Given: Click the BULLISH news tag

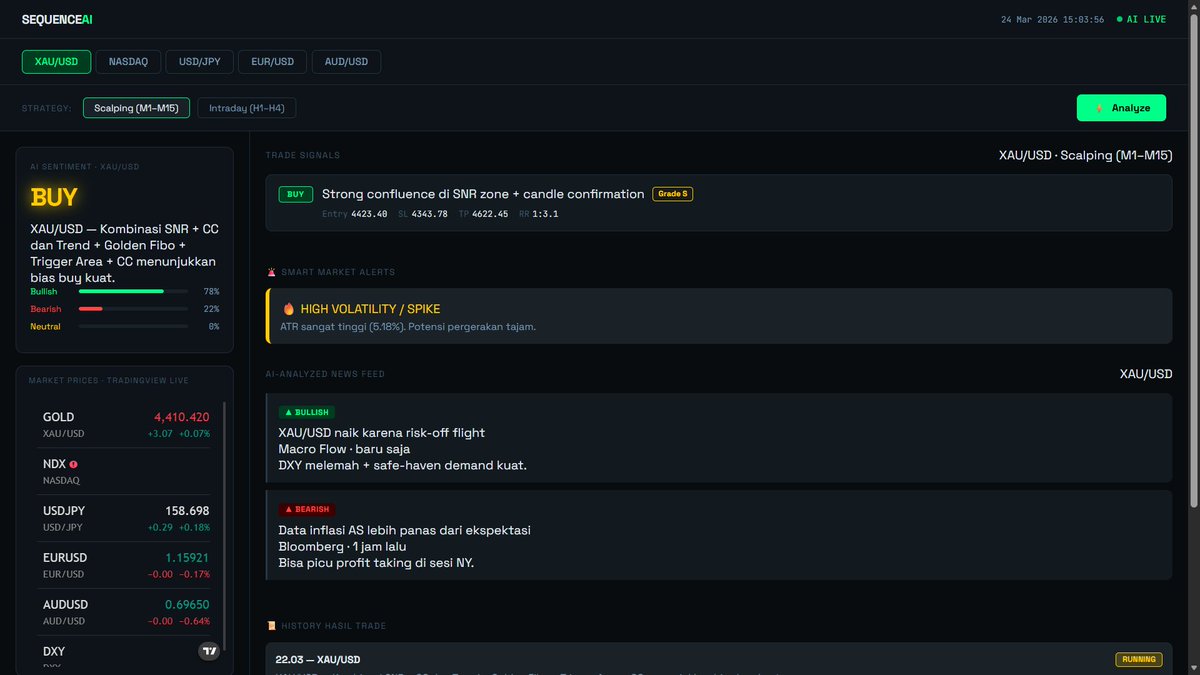Looking at the screenshot, I should click(306, 412).
